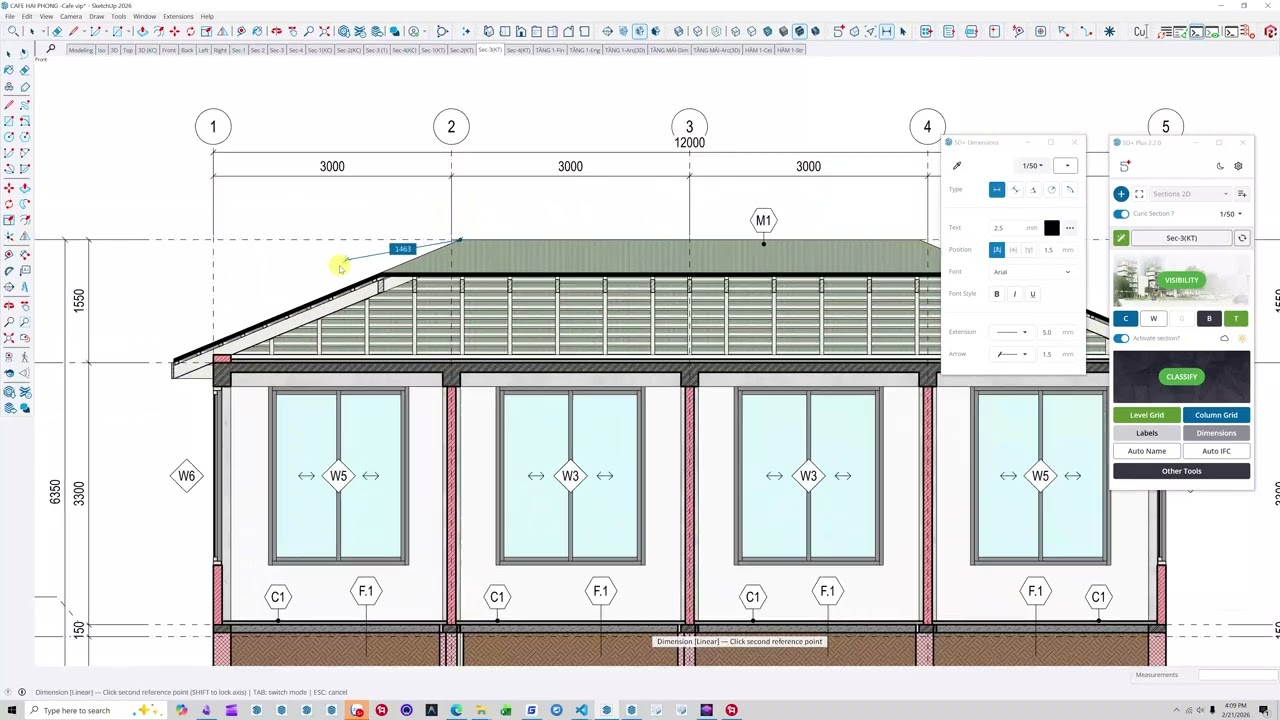Toggle the Curic Section switch
The image size is (1280, 720).
point(1121,214)
